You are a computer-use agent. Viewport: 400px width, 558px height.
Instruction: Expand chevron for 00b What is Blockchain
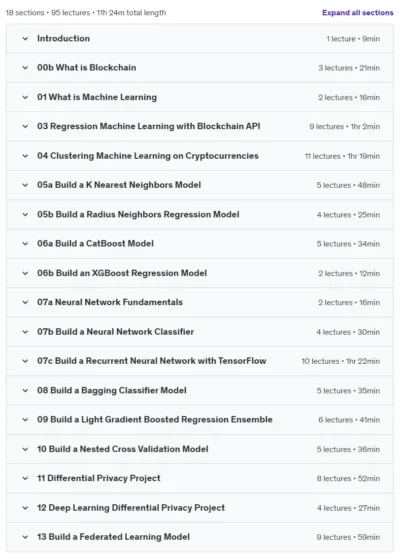click(25, 68)
